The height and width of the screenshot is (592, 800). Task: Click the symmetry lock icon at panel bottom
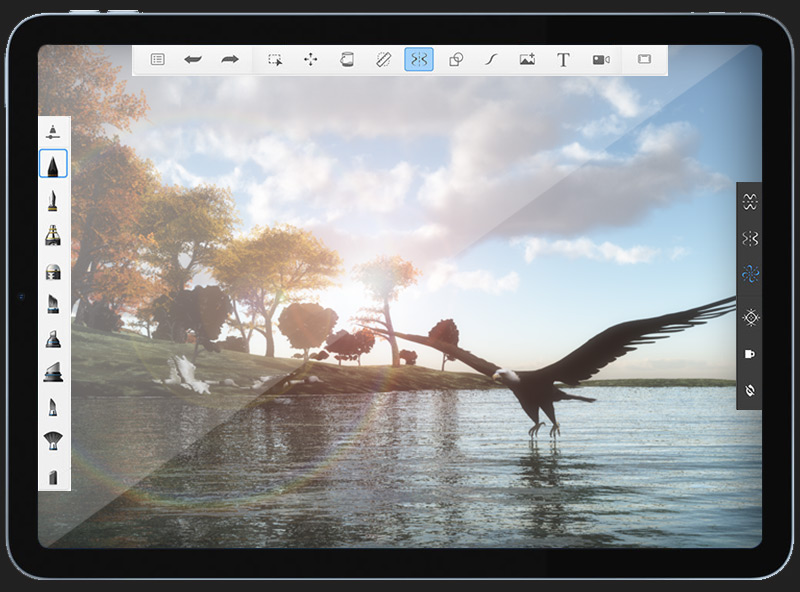(x=750, y=389)
